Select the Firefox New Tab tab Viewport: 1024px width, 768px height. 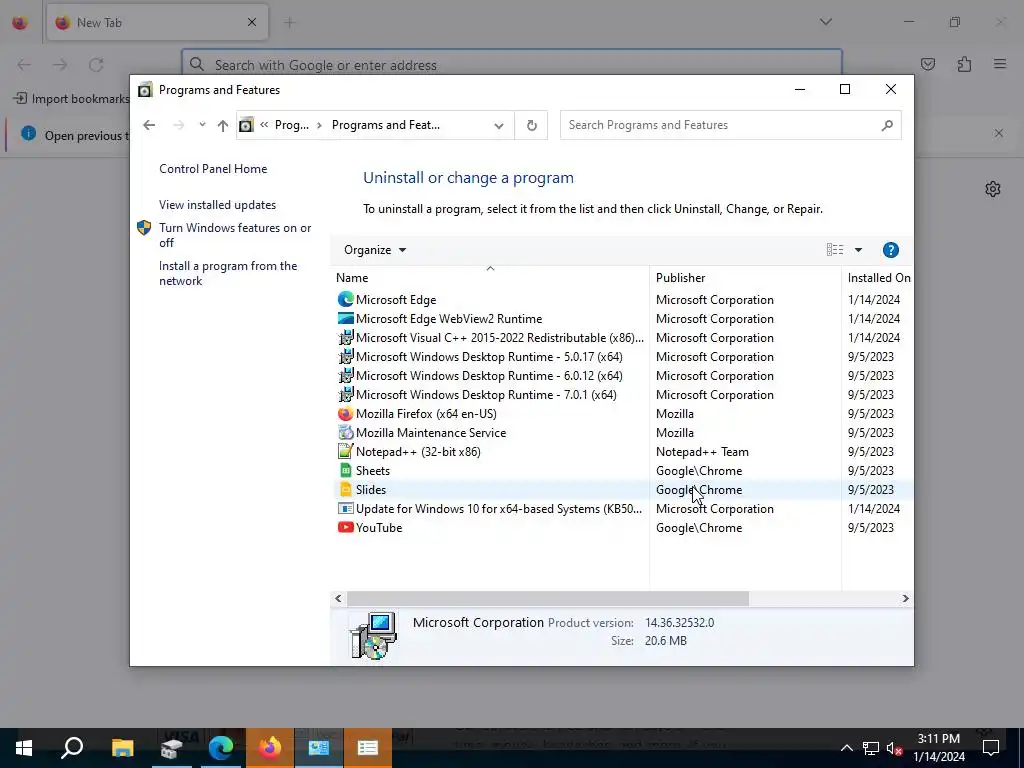(157, 22)
